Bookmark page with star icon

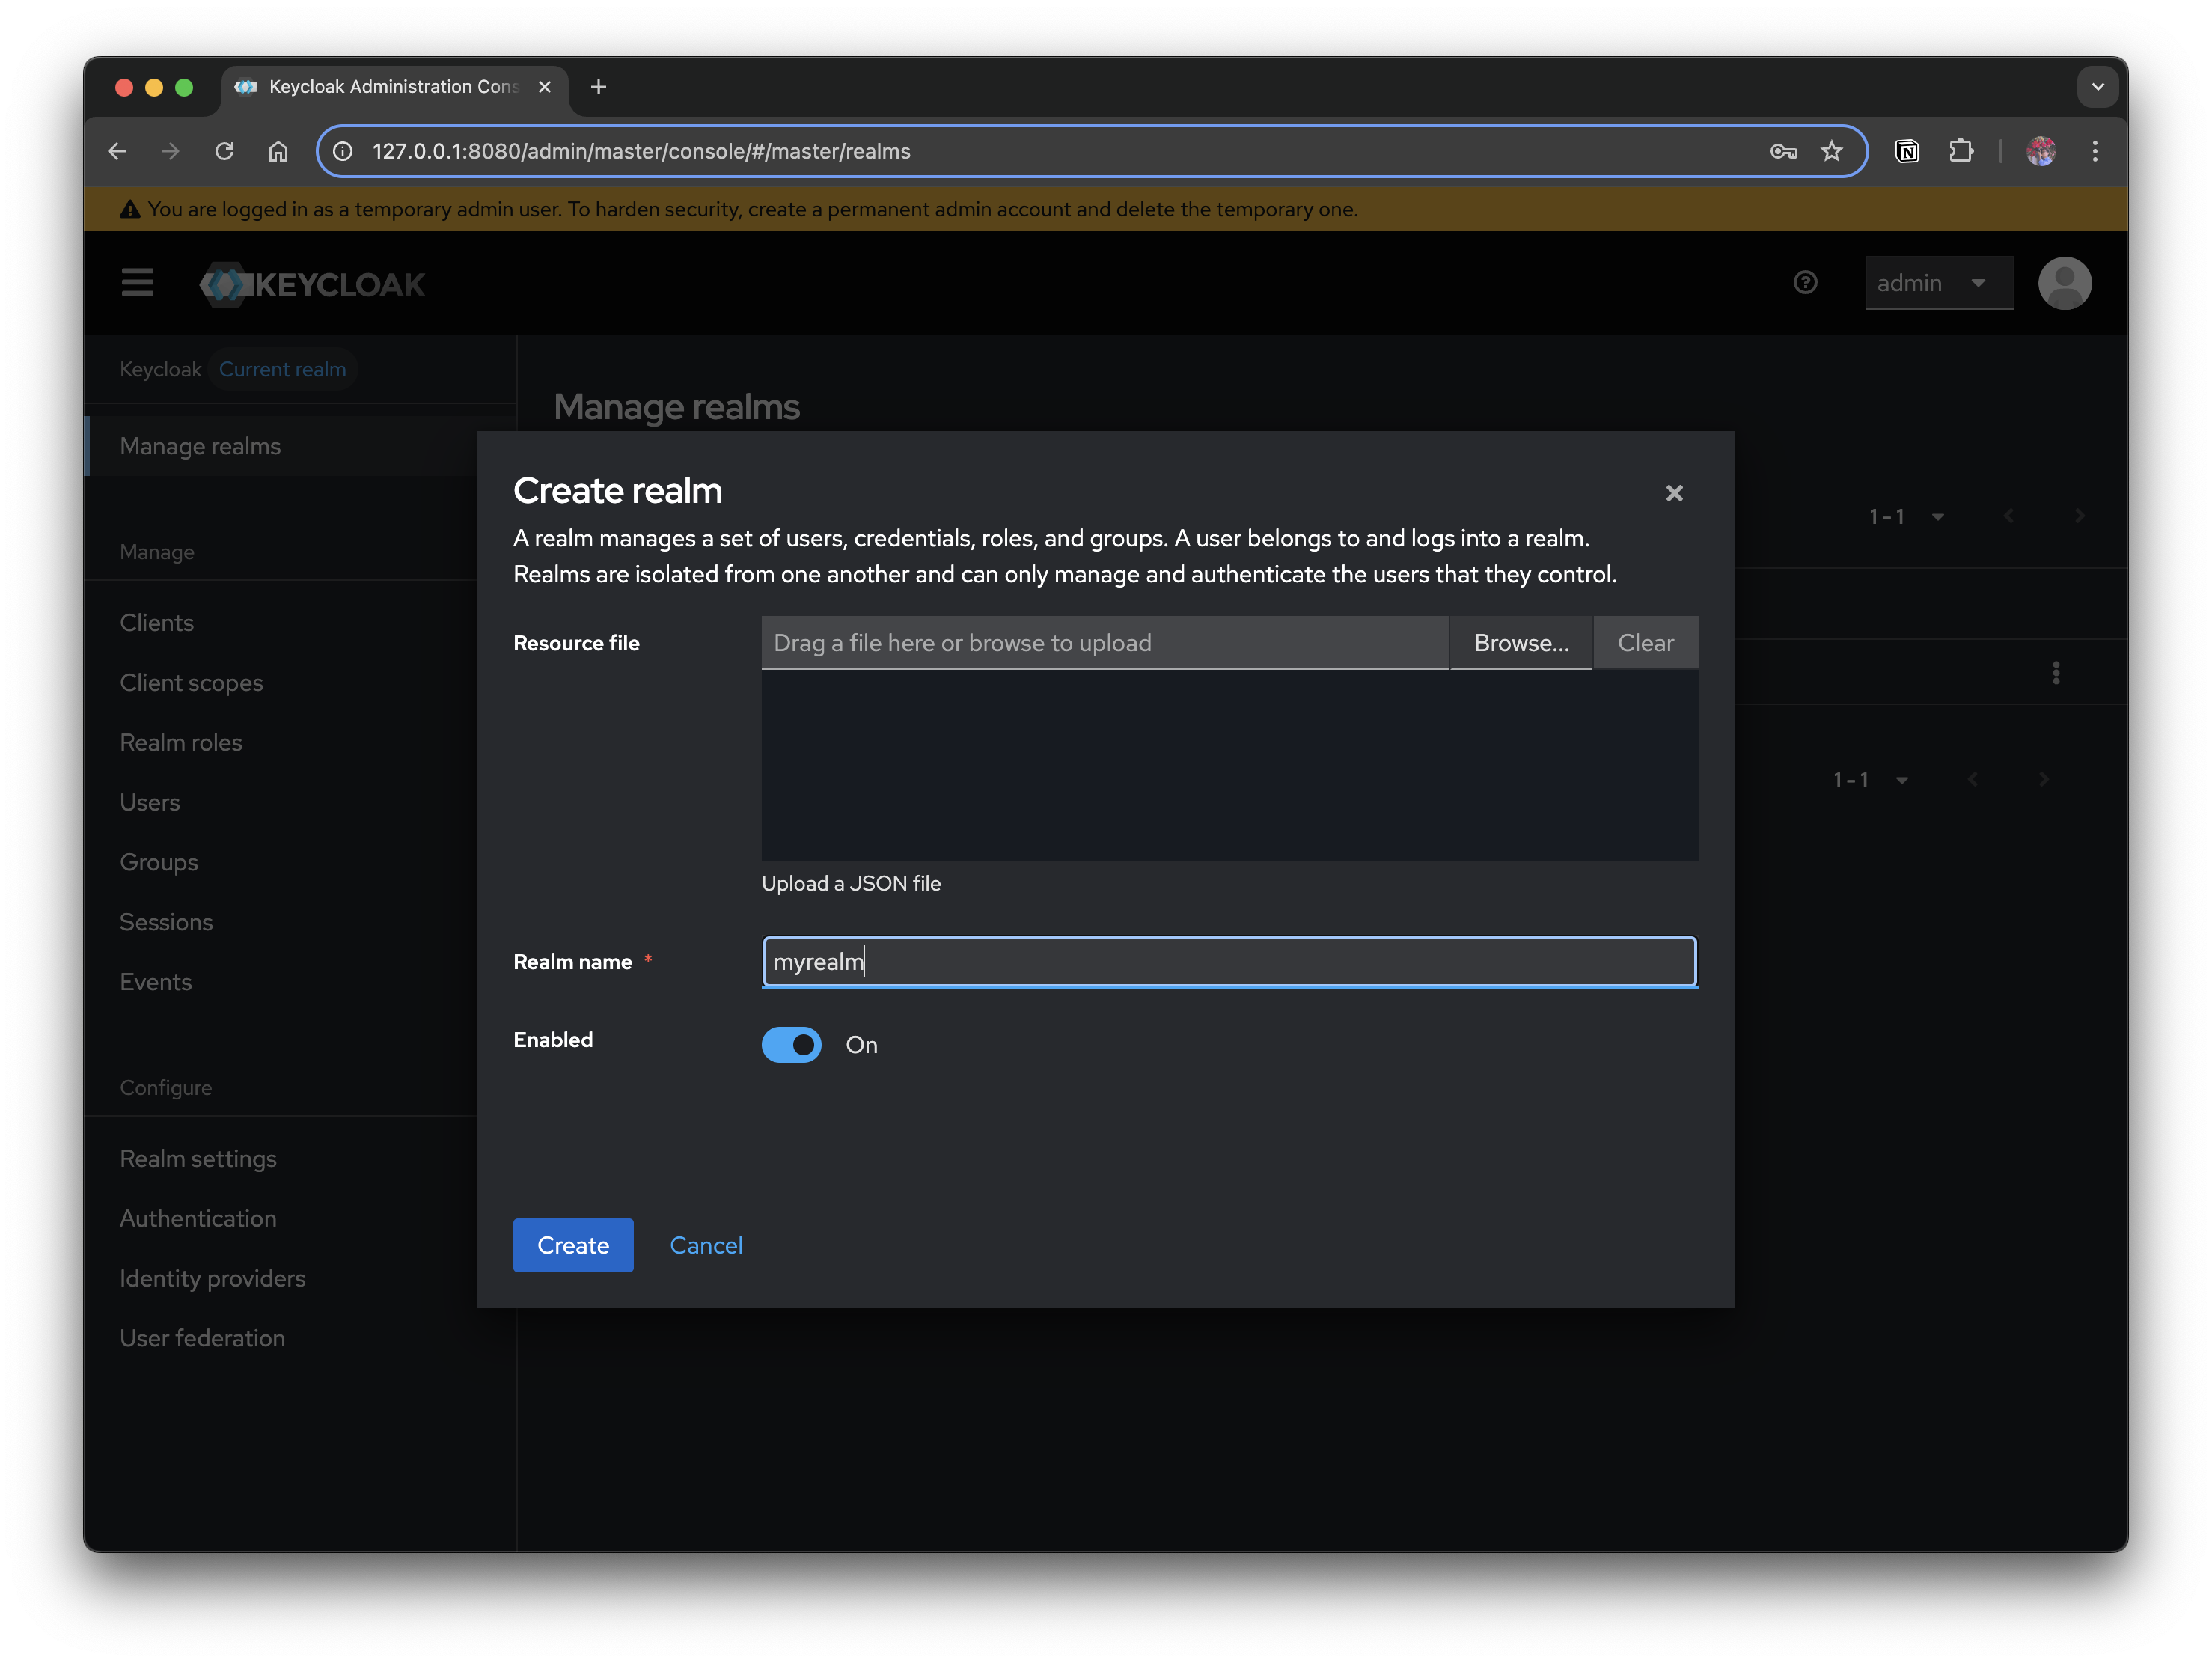(1831, 151)
